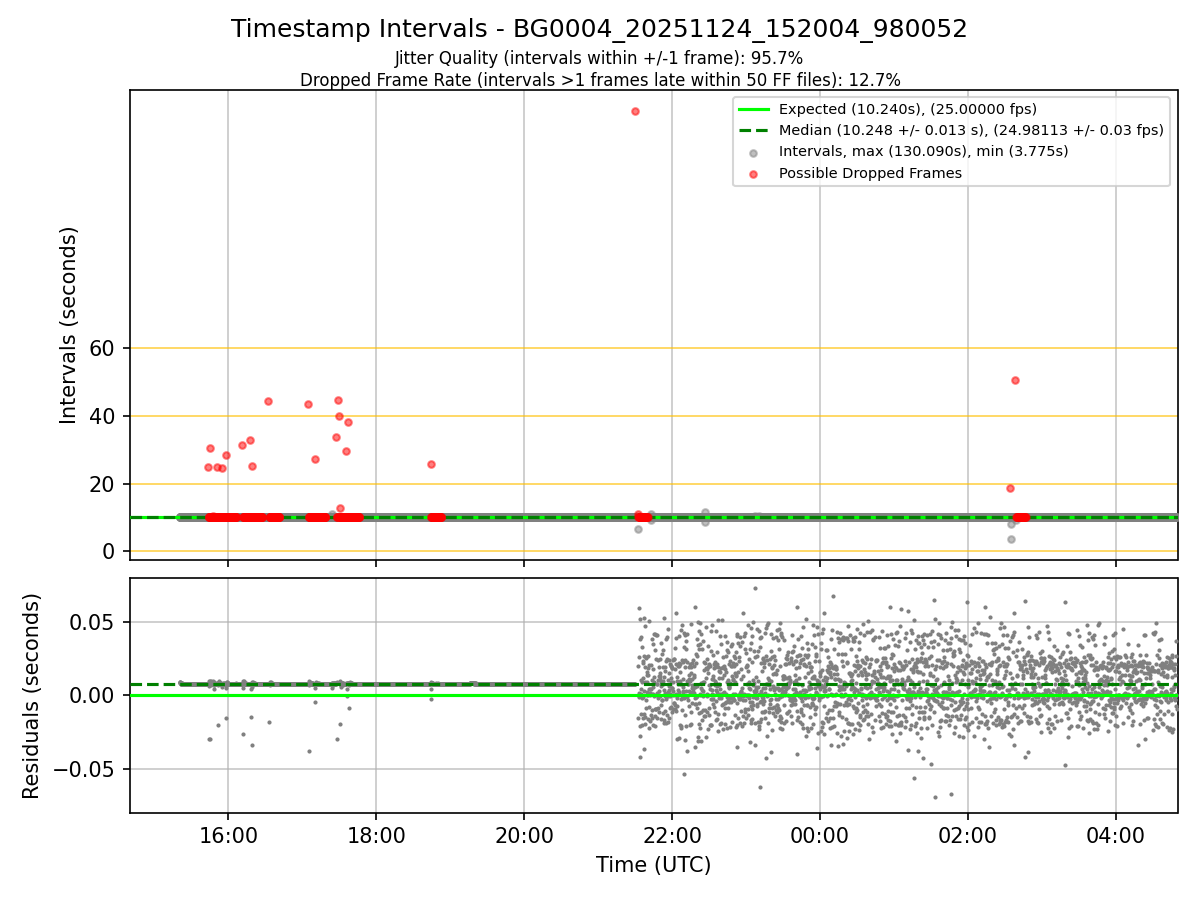Image resolution: width=1200 pixels, height=900 pixels.
Task: Click the 'Intervals (seconds)' y-axis label
Action: pyautogui.click(x=68, y=325)
